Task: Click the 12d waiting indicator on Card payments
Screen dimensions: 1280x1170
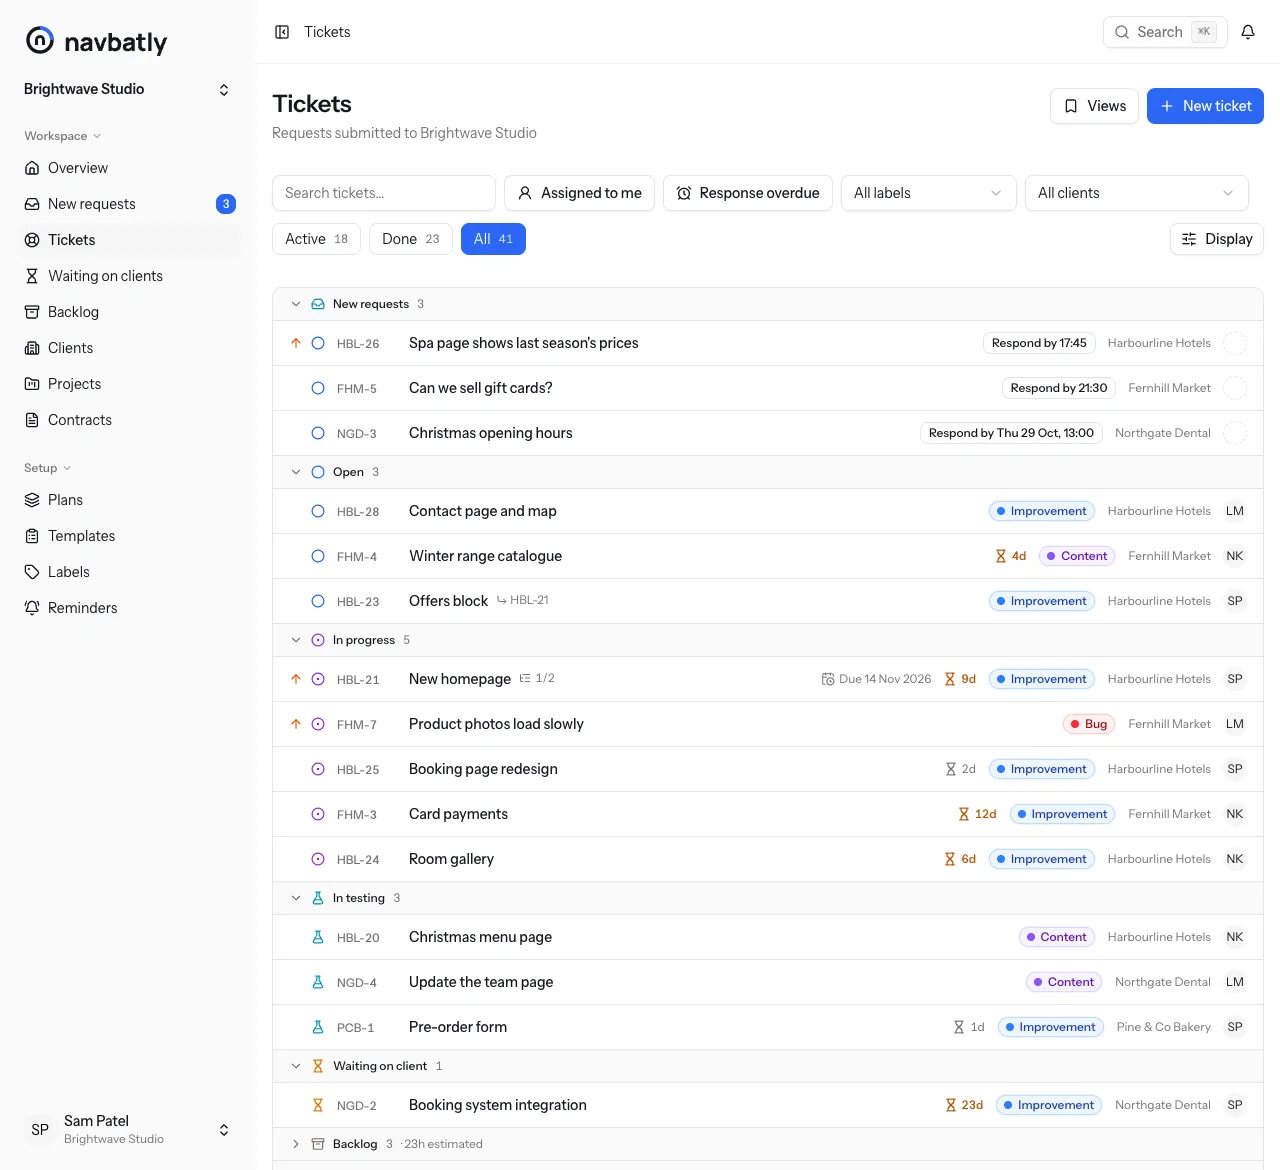Action: (978, 814)
